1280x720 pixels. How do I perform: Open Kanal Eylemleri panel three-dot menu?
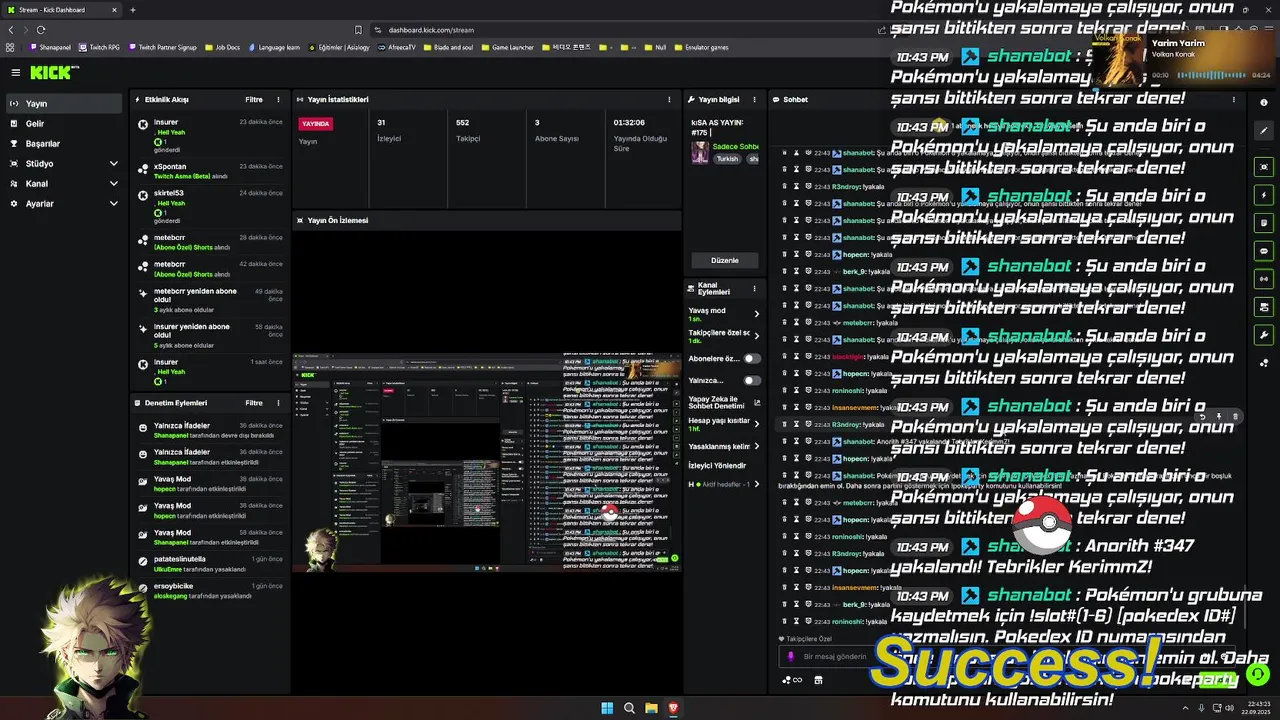coord(754,289)
